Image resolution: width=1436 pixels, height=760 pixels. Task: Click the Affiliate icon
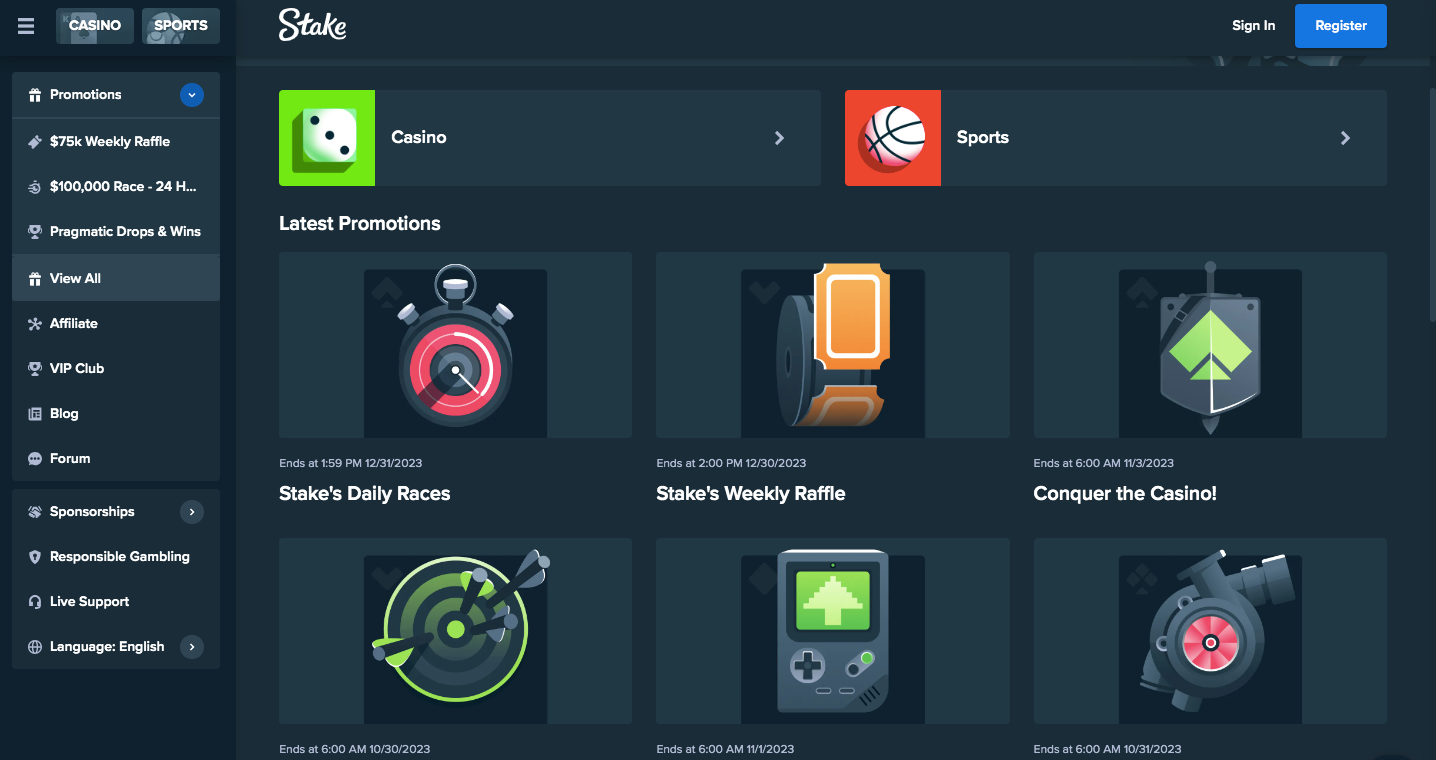coord(35,324)
